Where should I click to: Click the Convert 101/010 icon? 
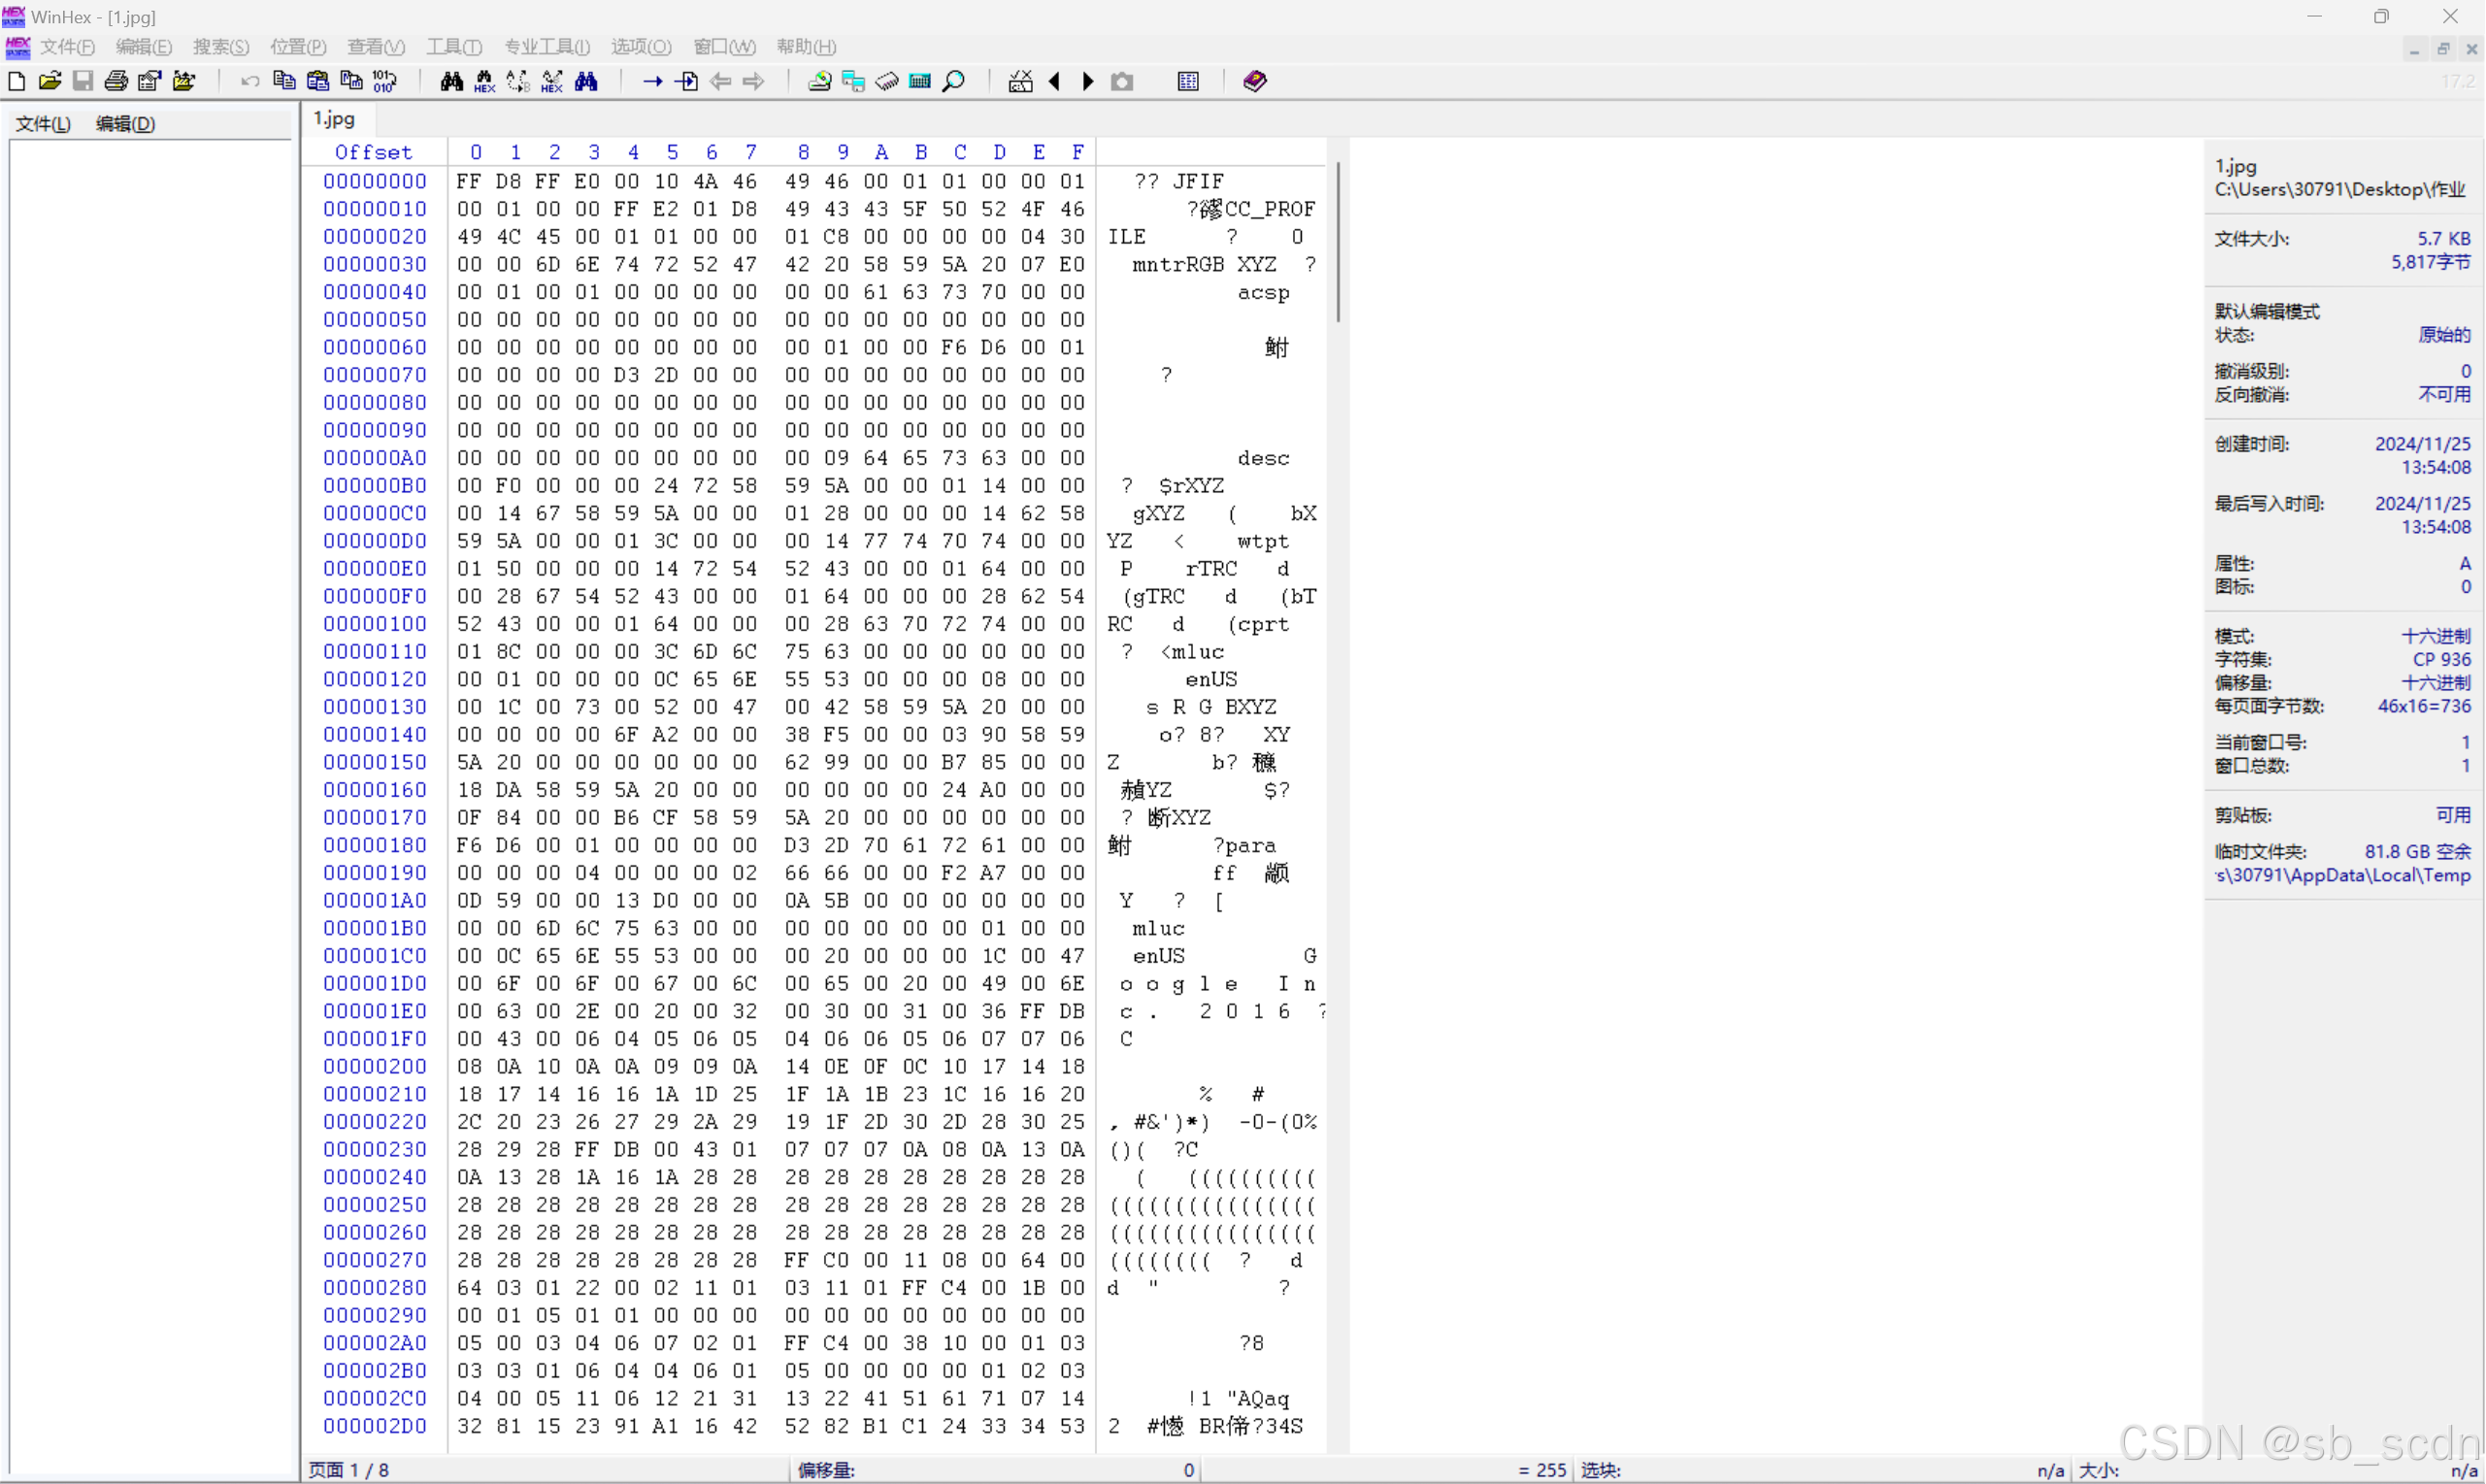point(384,81)
